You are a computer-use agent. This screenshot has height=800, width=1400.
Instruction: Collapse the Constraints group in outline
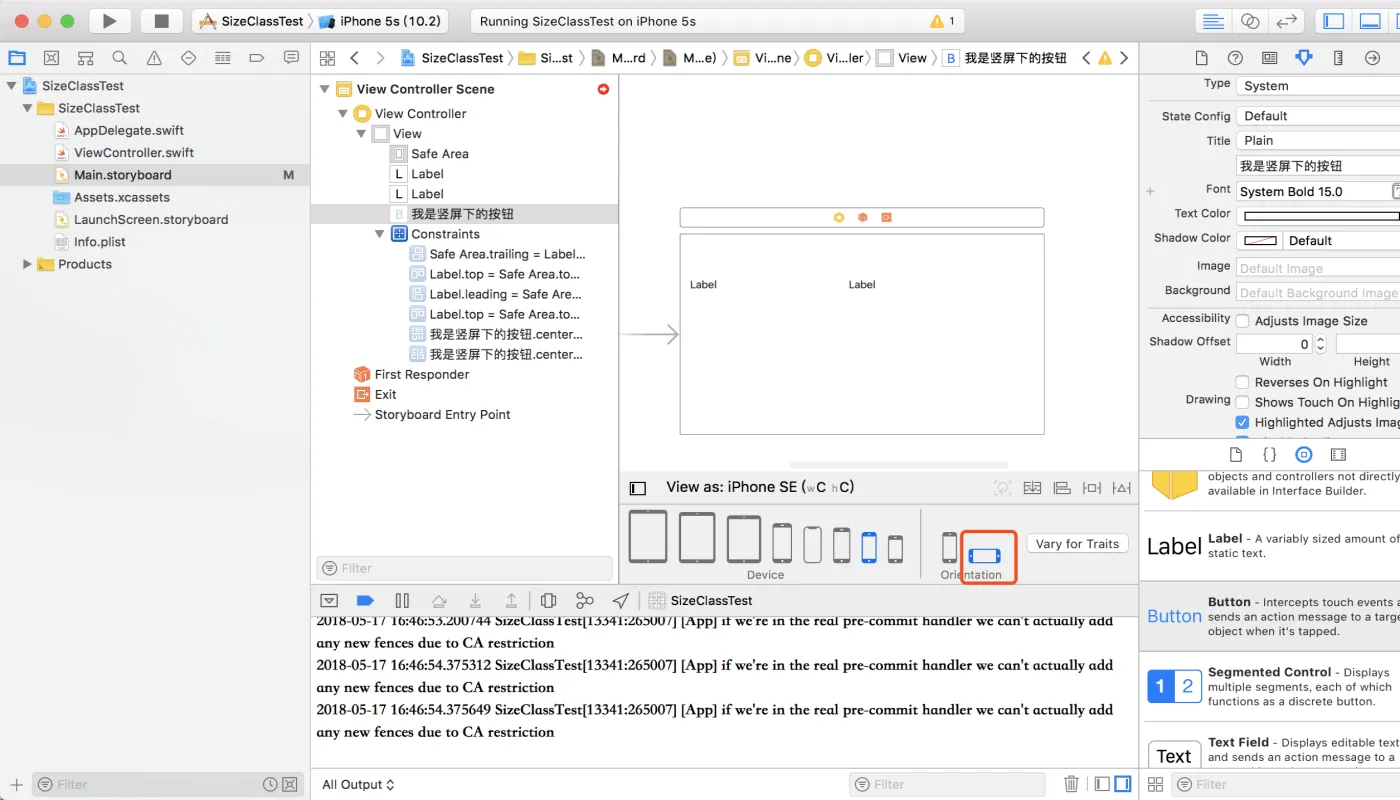(380, 234)
